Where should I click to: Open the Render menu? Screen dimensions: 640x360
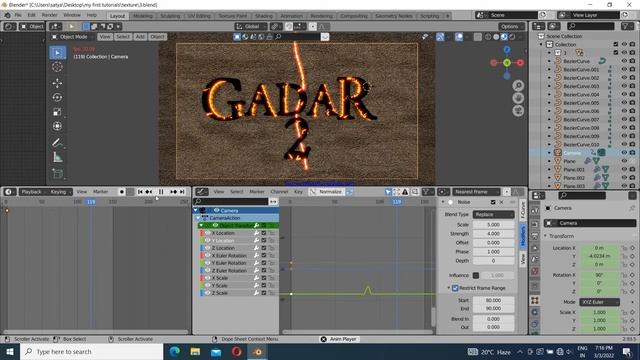(49, 15)
